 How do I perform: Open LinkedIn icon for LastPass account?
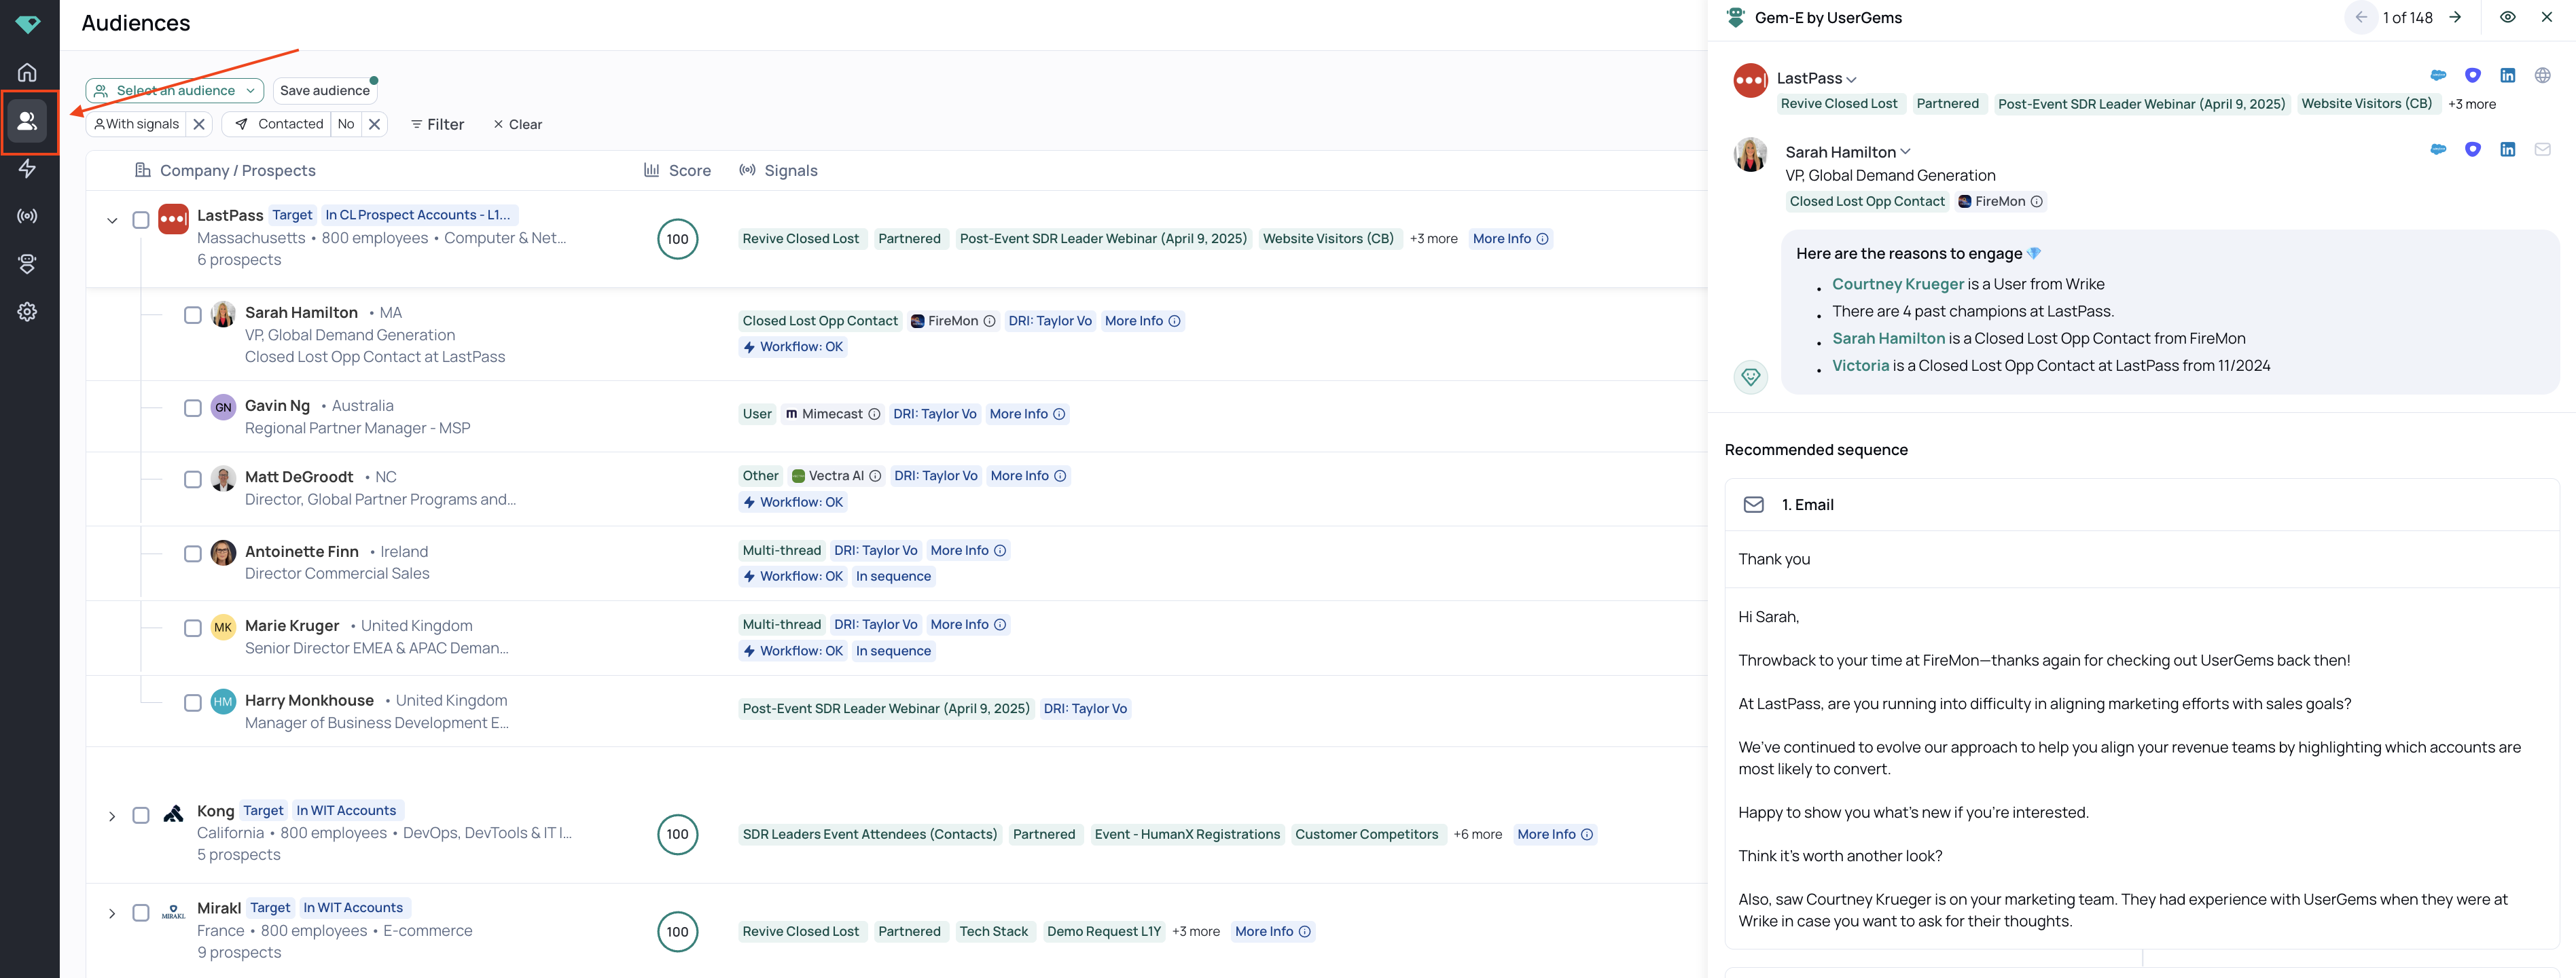[2507, 75]
